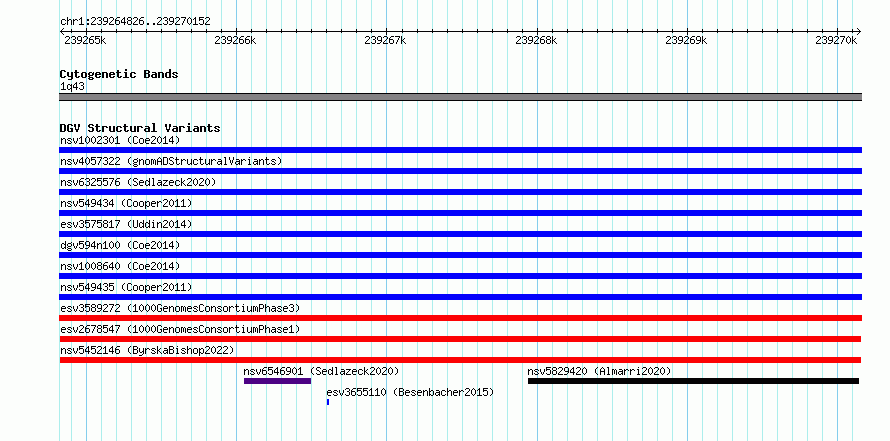
Task: Select the esv3589272 red variant bar
Action: 460,318
